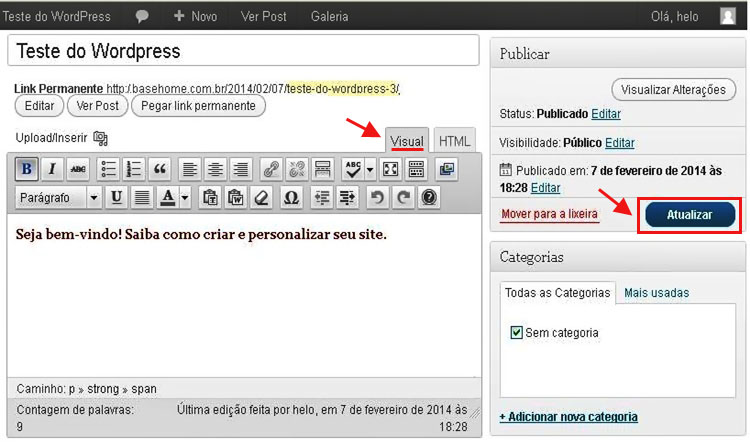750x444 pixels.
Task: Open user avatar in admin bar
Action: [728, 16]
